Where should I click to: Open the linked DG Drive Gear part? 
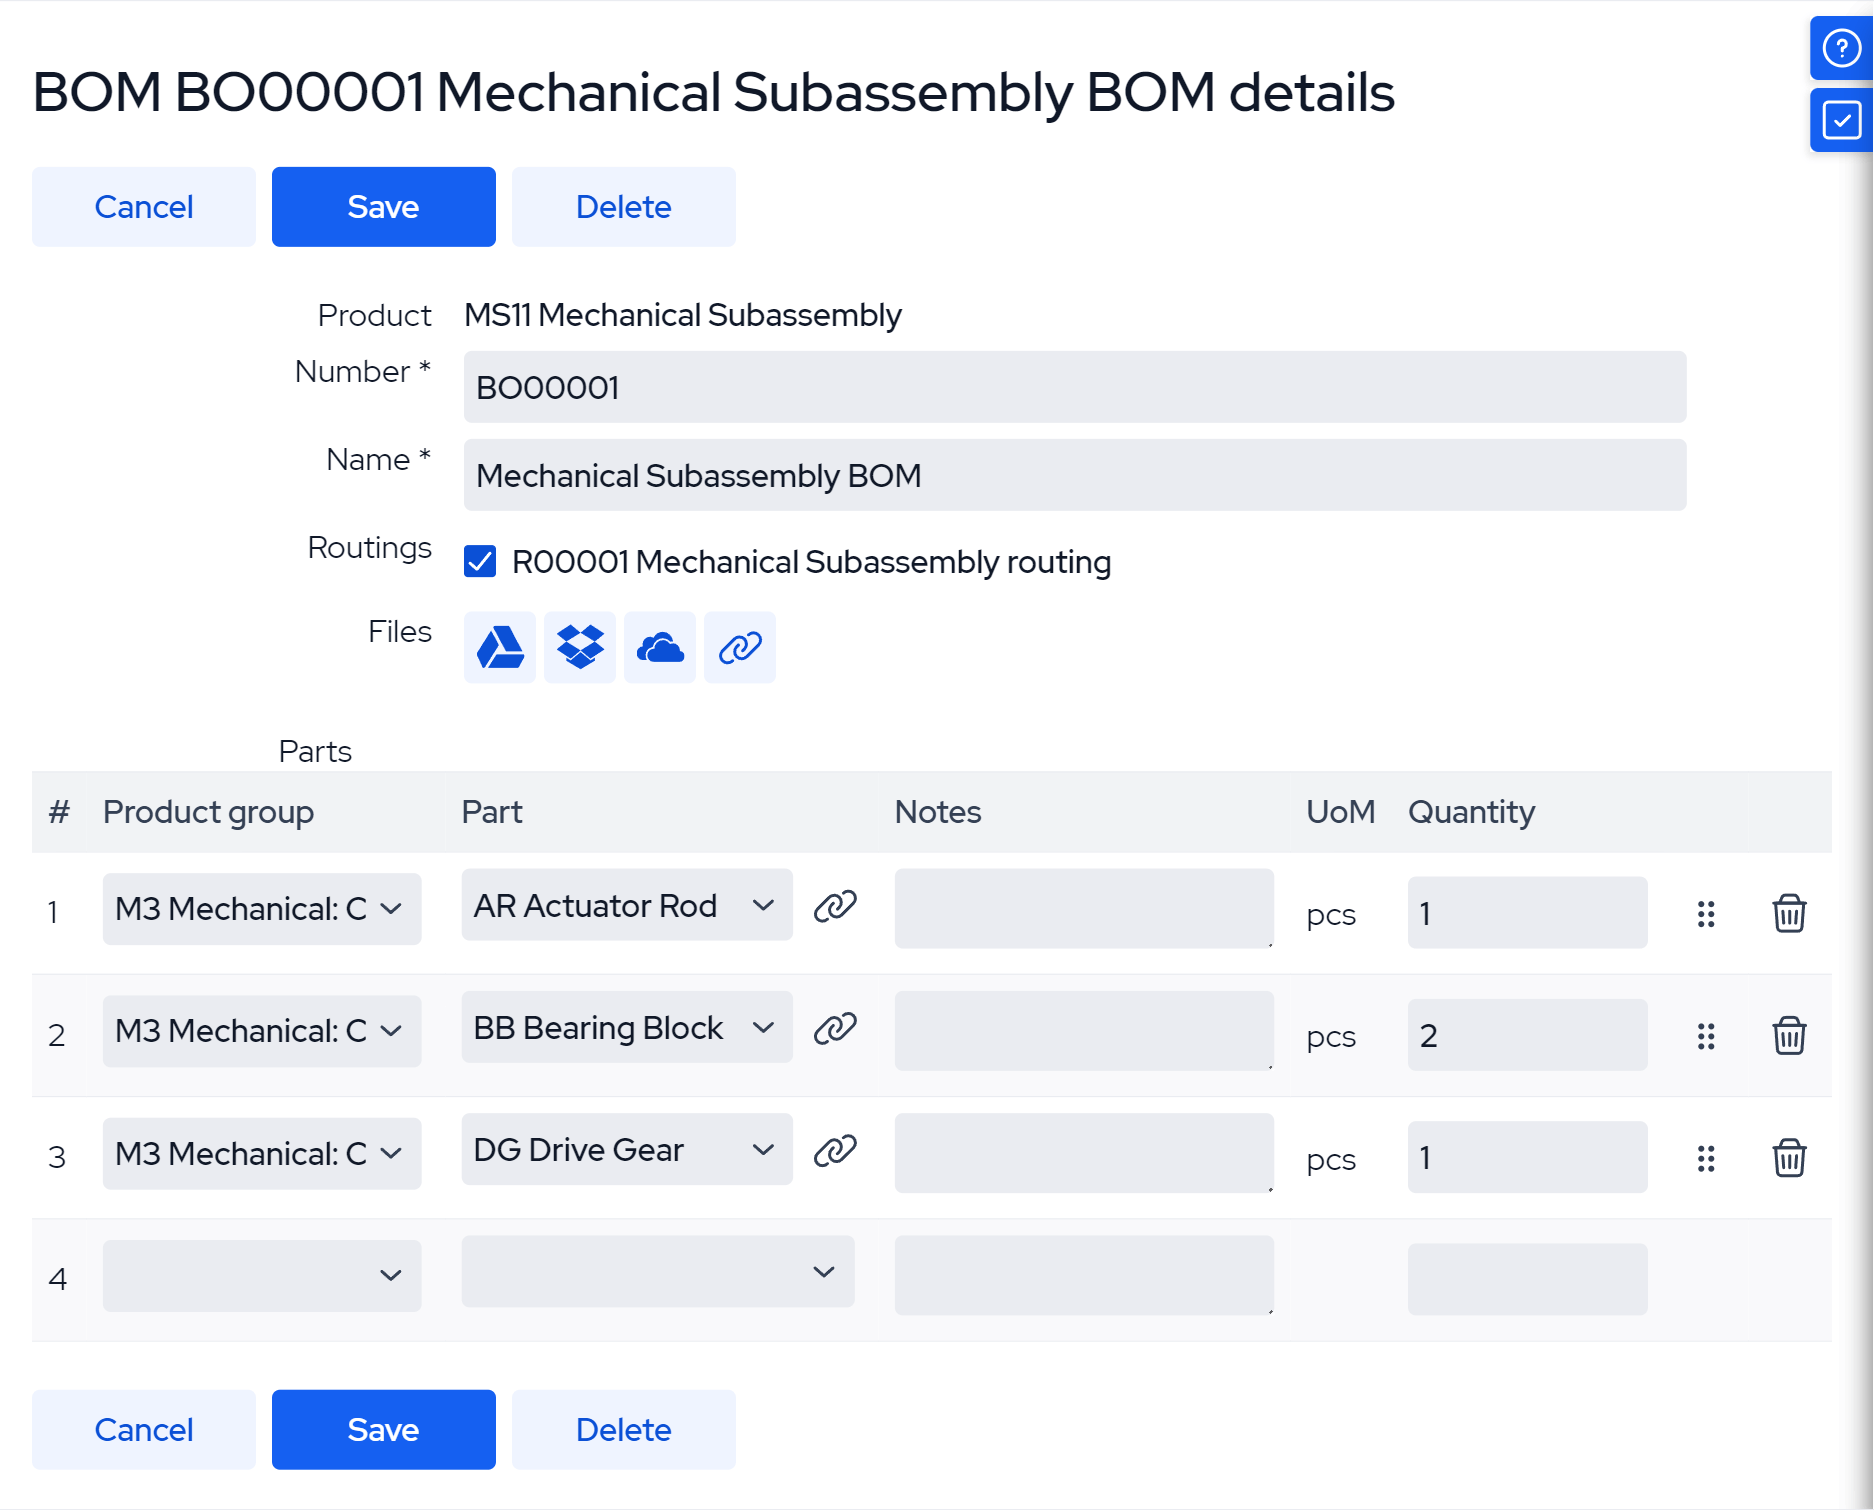[834, 1151]
